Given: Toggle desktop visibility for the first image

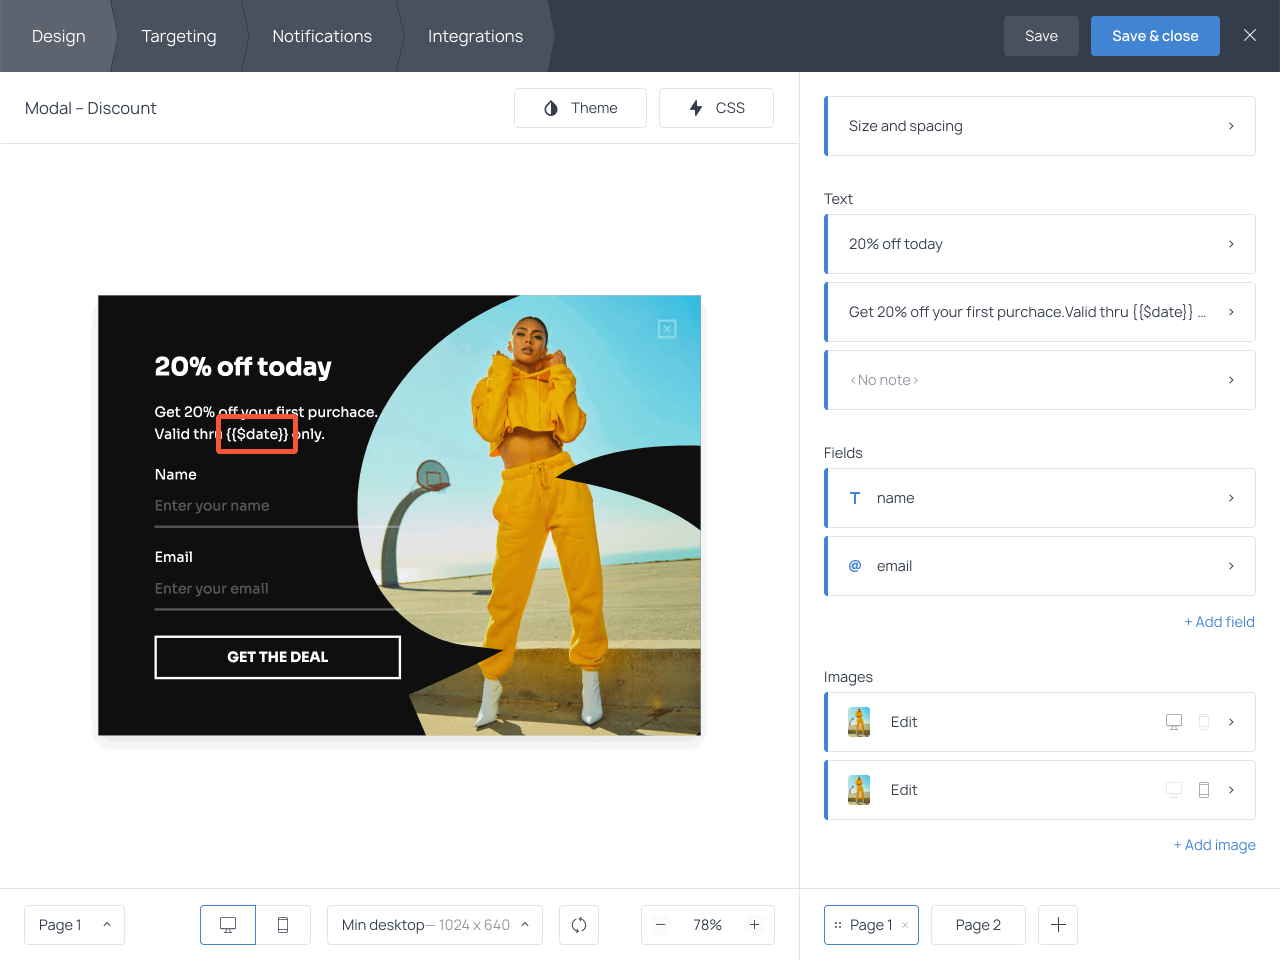Looking at the screenshot, I should (1172, 721).
